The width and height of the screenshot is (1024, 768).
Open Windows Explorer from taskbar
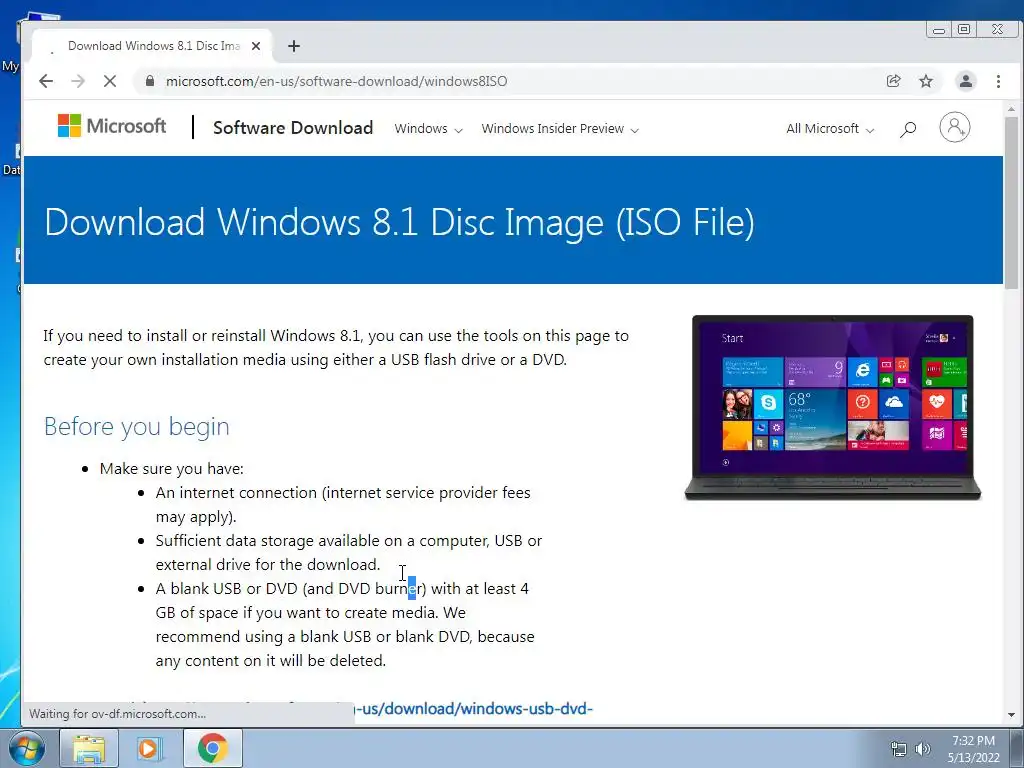click(89, 748)
